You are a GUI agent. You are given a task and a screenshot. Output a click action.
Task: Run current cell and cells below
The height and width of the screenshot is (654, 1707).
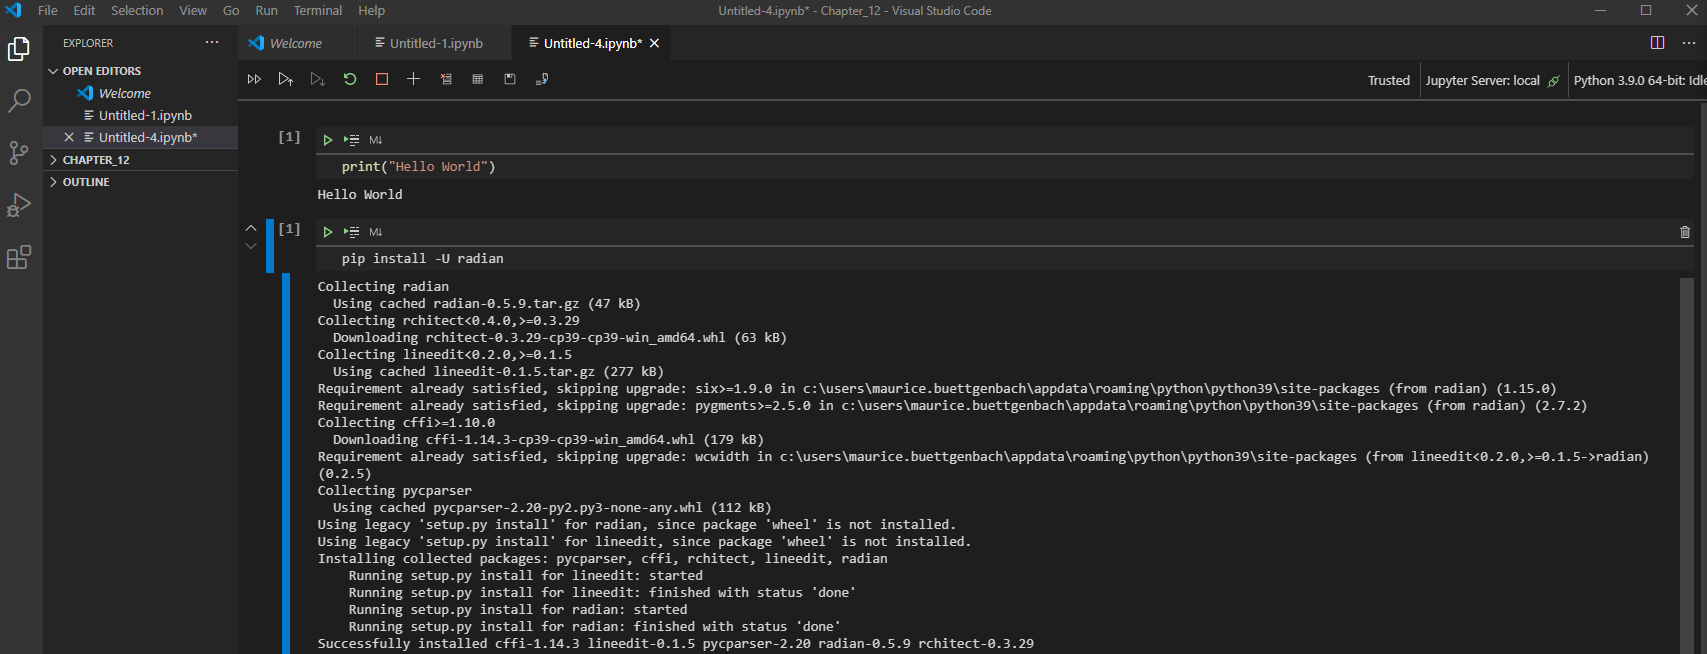[318, 79]
